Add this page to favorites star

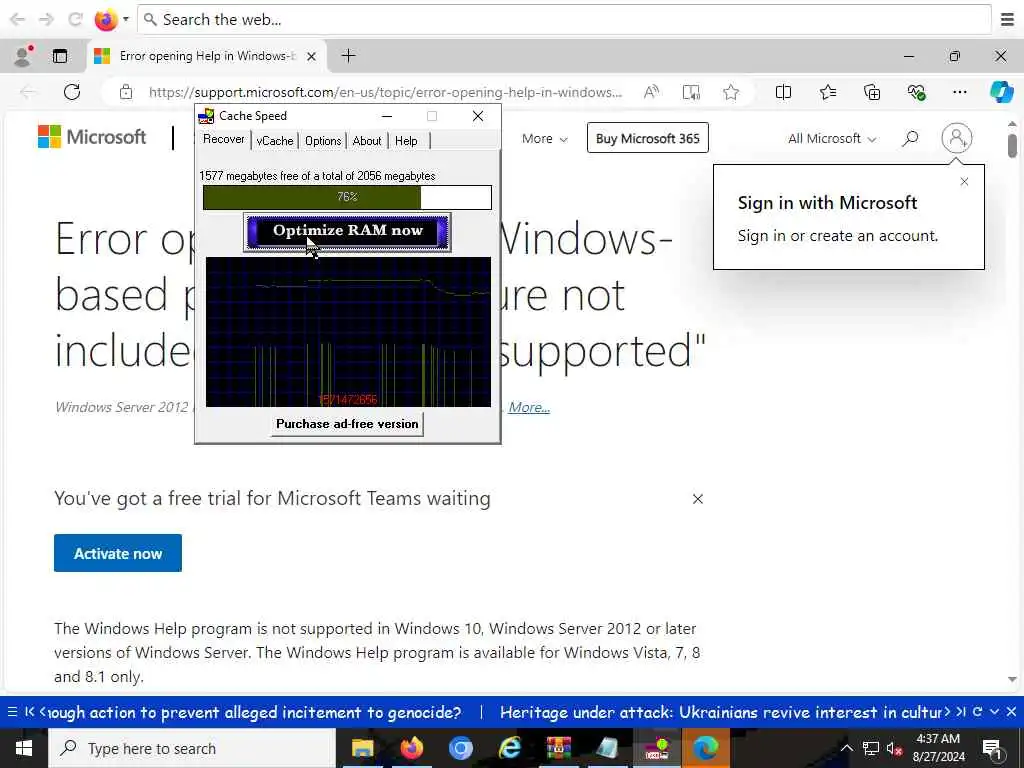click(731, 92)
